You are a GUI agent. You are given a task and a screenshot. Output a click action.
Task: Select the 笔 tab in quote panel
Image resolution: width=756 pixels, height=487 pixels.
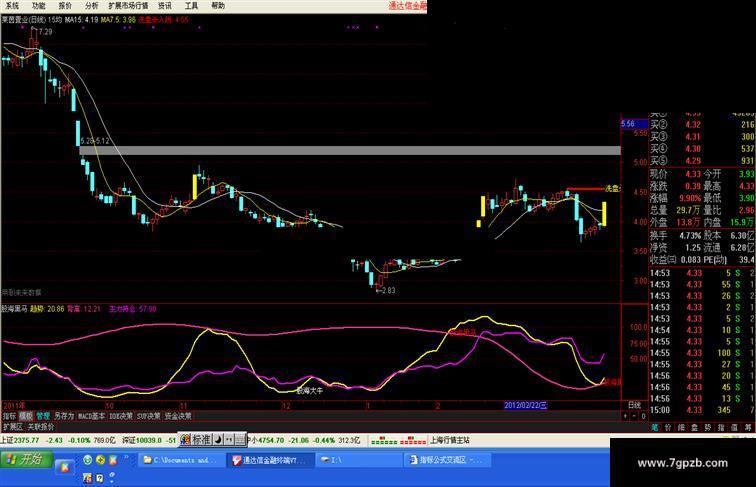point(655,427)
